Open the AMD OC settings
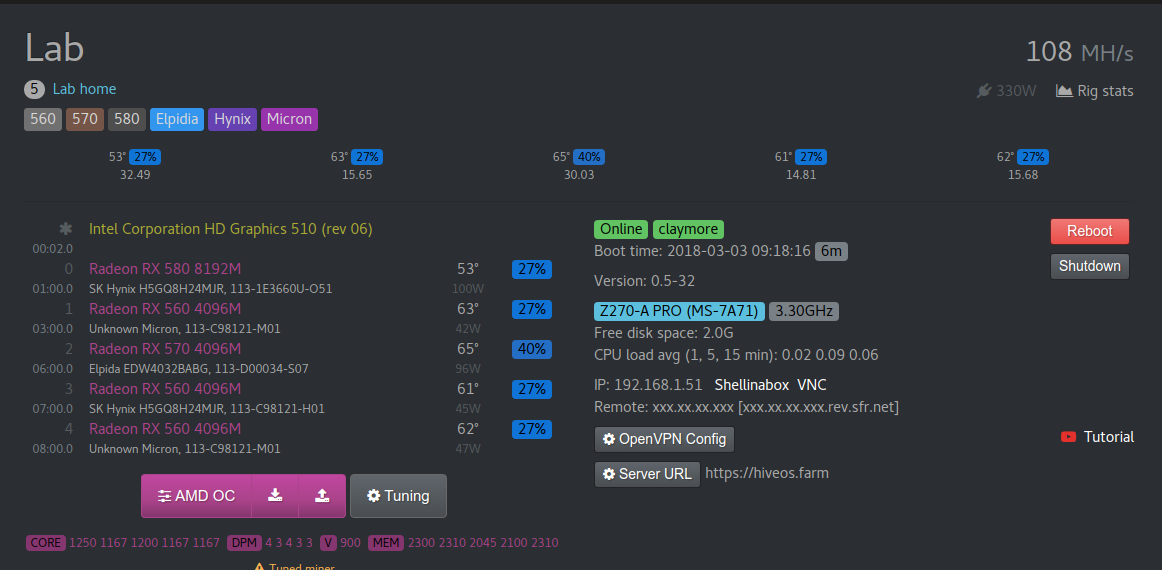This screenshot has height=570, width=1162. click(x=196, y=496)
